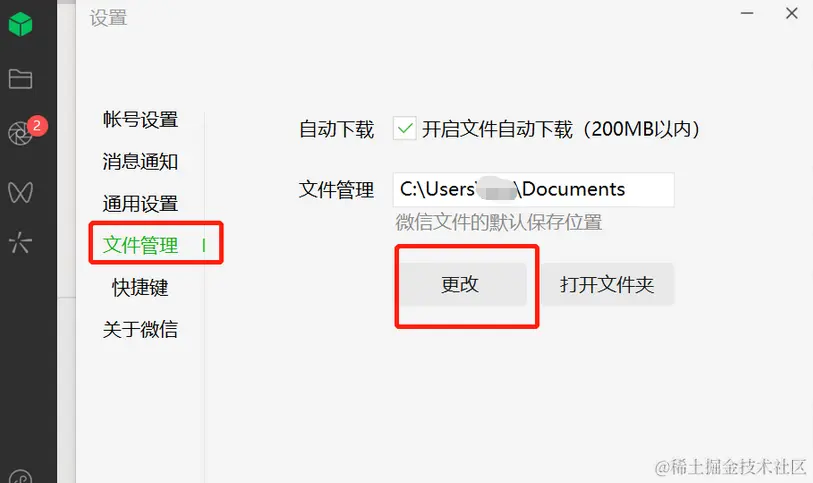Image resolution: width=813 pixels, height=483 pixels.
Task: Open the Files folder icon in the sidebar
Action: pyautogui.click(x=21, y=79)
